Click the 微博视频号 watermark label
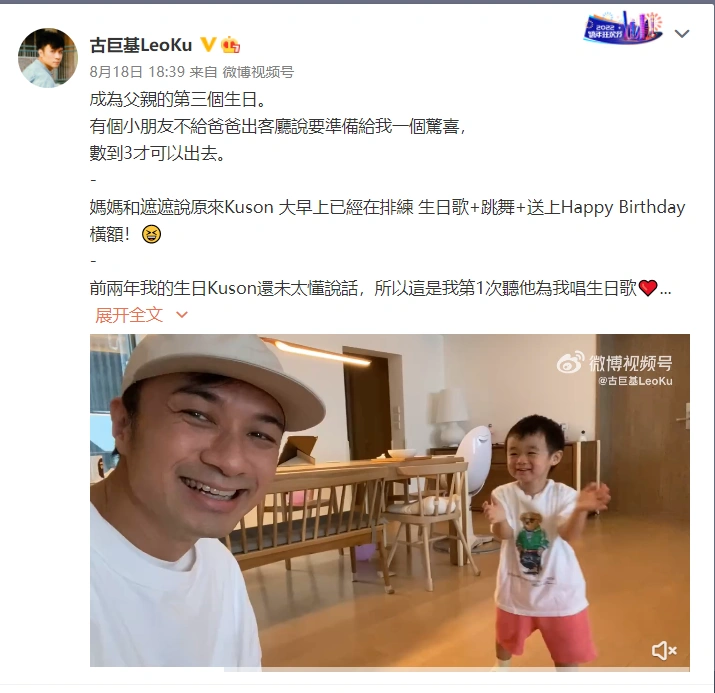The image size is (715, 693). (x=631, y=363)
